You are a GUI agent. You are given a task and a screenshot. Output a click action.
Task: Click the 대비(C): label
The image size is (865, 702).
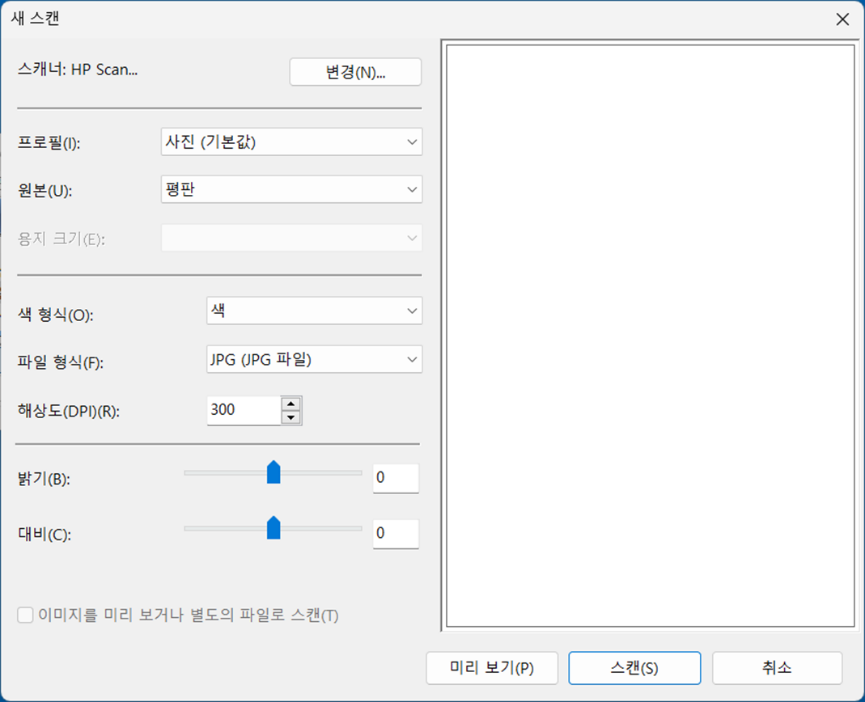44,534
